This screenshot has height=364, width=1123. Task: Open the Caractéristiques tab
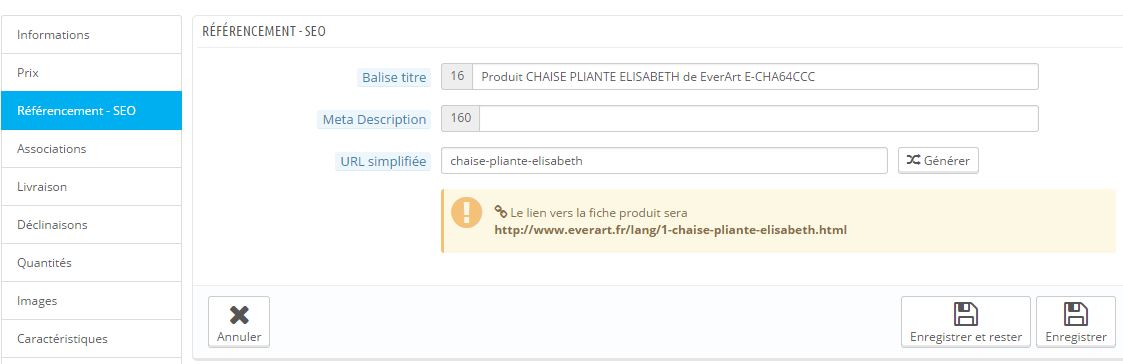(91, 339)
